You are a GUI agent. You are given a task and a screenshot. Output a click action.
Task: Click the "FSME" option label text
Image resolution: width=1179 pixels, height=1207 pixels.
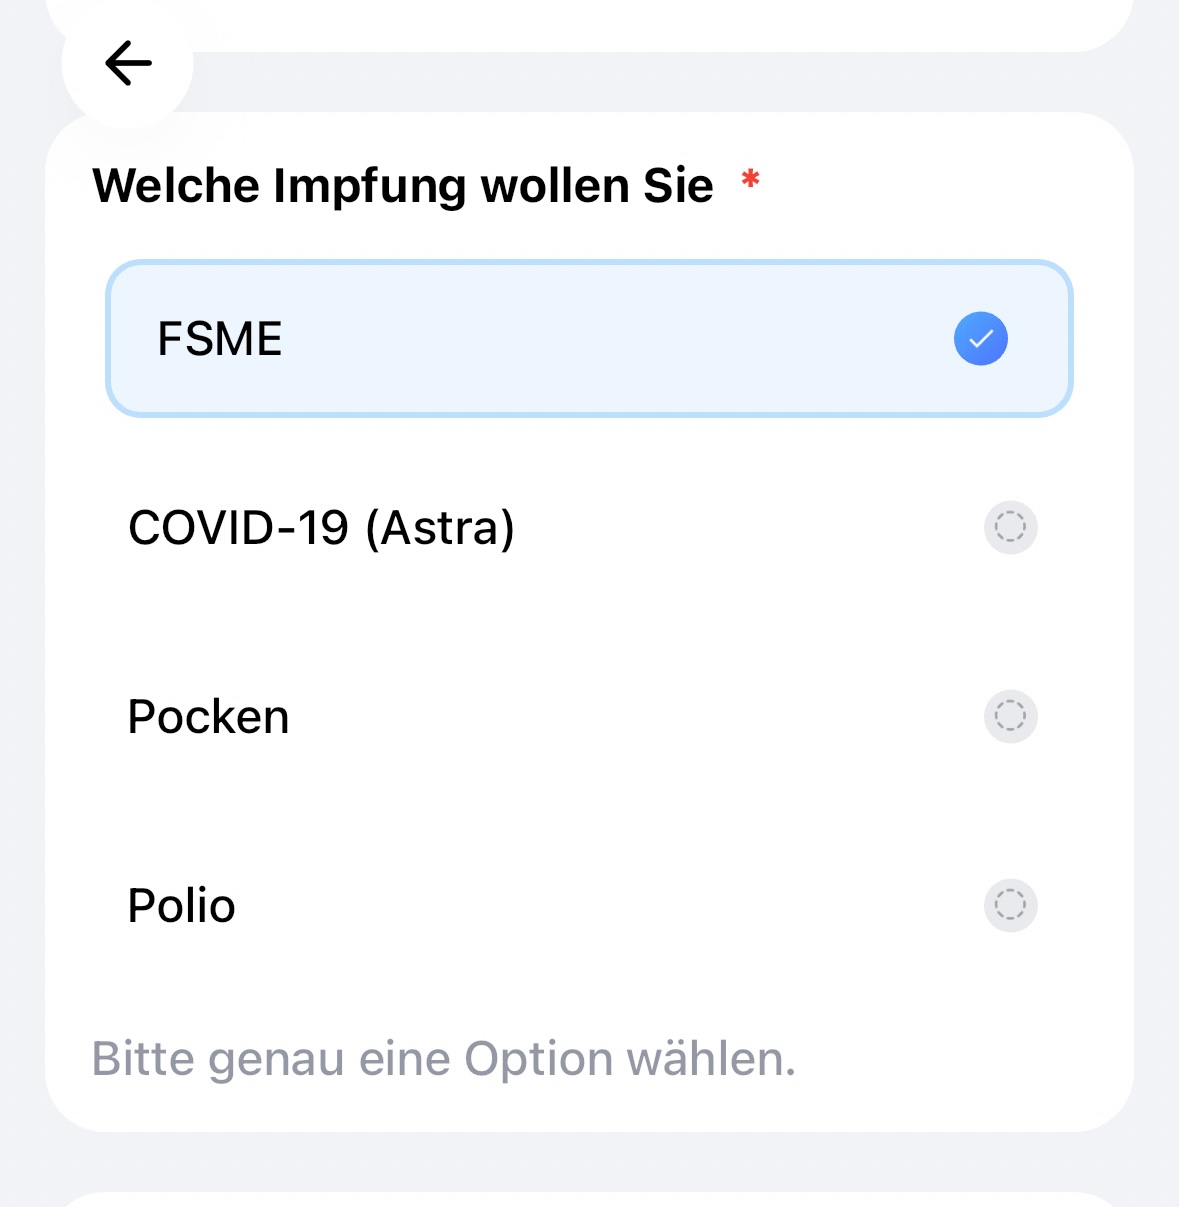click(220, 339)
